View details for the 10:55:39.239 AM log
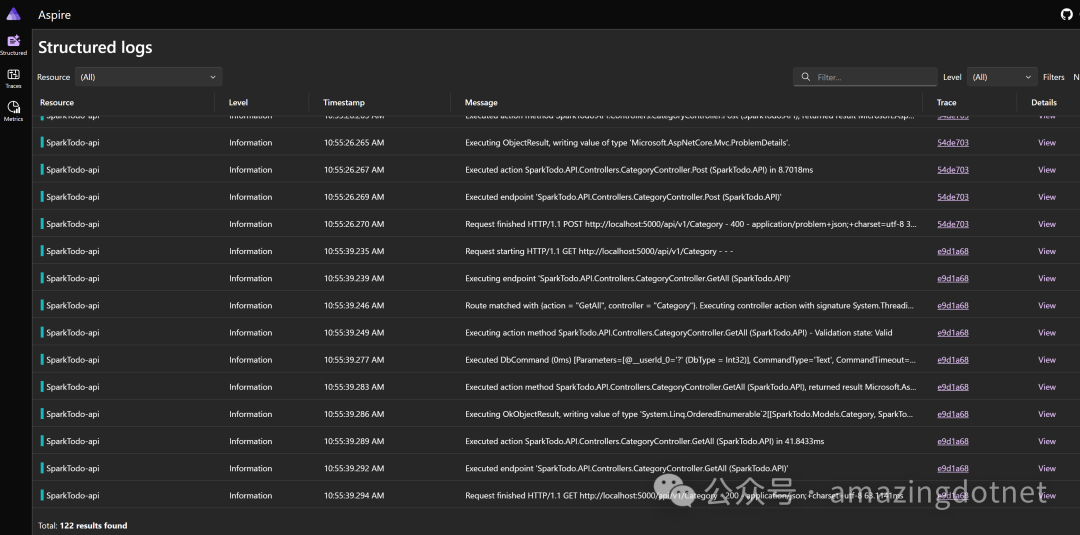Image resolution: width=1080 pixels, height=535 pixels. 1047,278
